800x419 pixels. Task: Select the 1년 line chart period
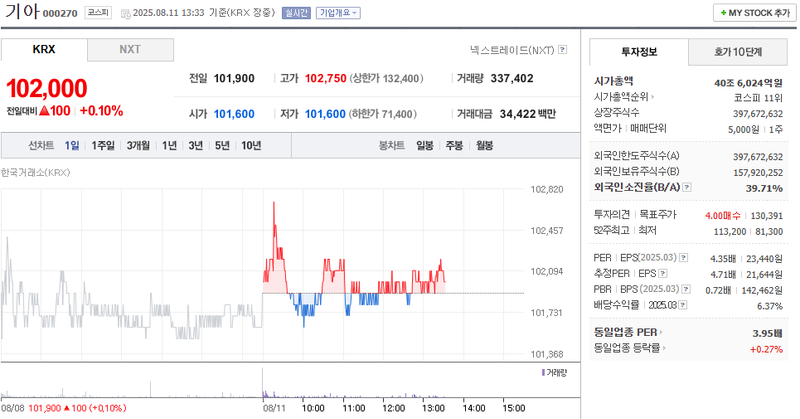pos(169,145)
